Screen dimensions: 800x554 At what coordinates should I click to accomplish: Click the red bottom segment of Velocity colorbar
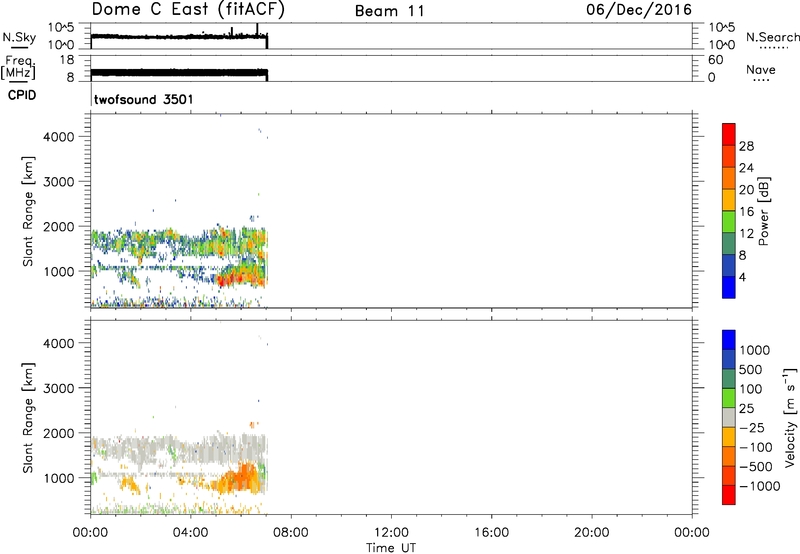[x=729, y=495]
